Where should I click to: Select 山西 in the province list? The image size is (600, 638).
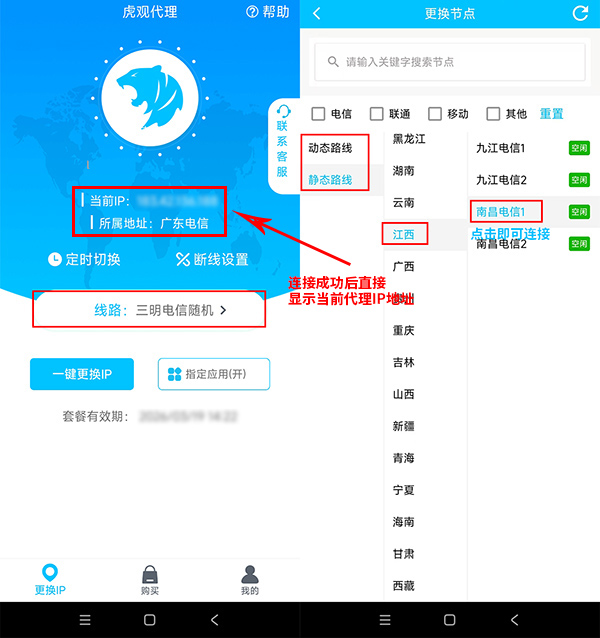click(x=404, y=394)
